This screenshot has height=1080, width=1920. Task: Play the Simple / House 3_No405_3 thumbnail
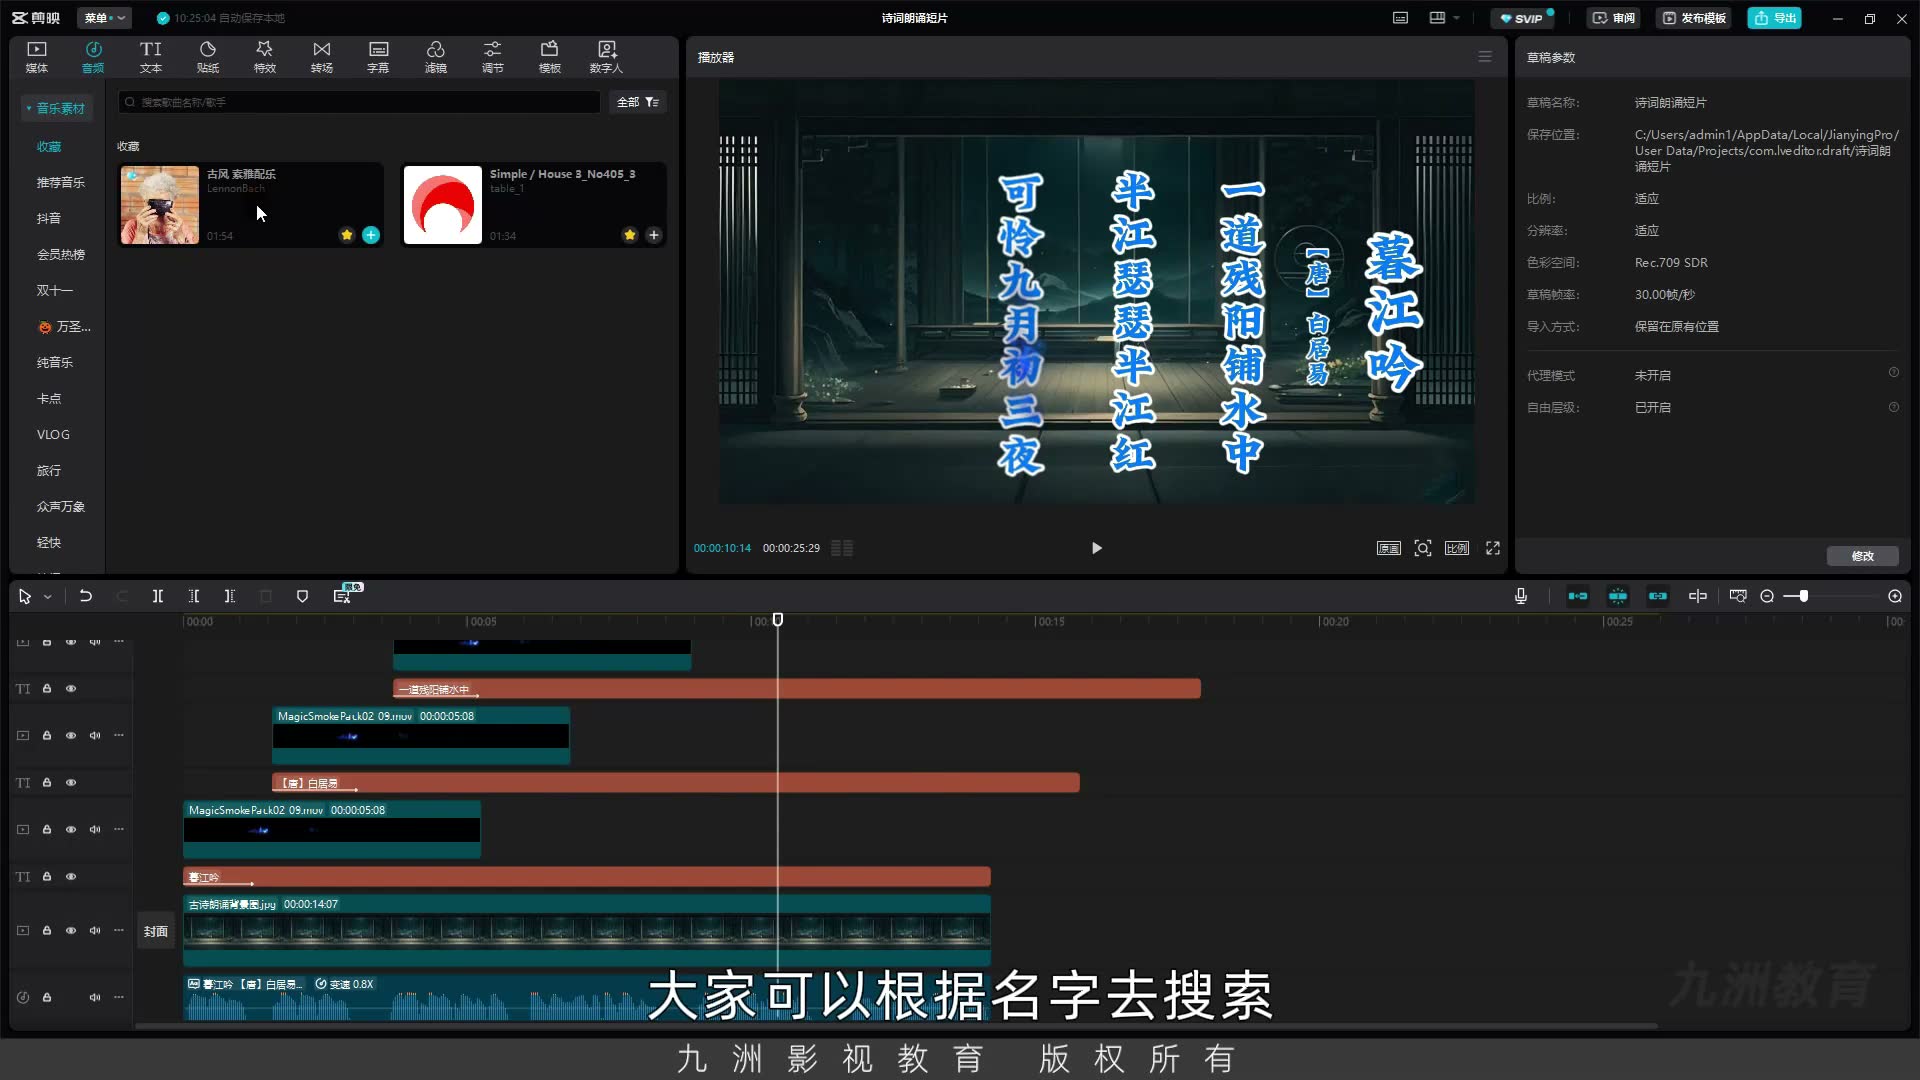coord(443,205)
